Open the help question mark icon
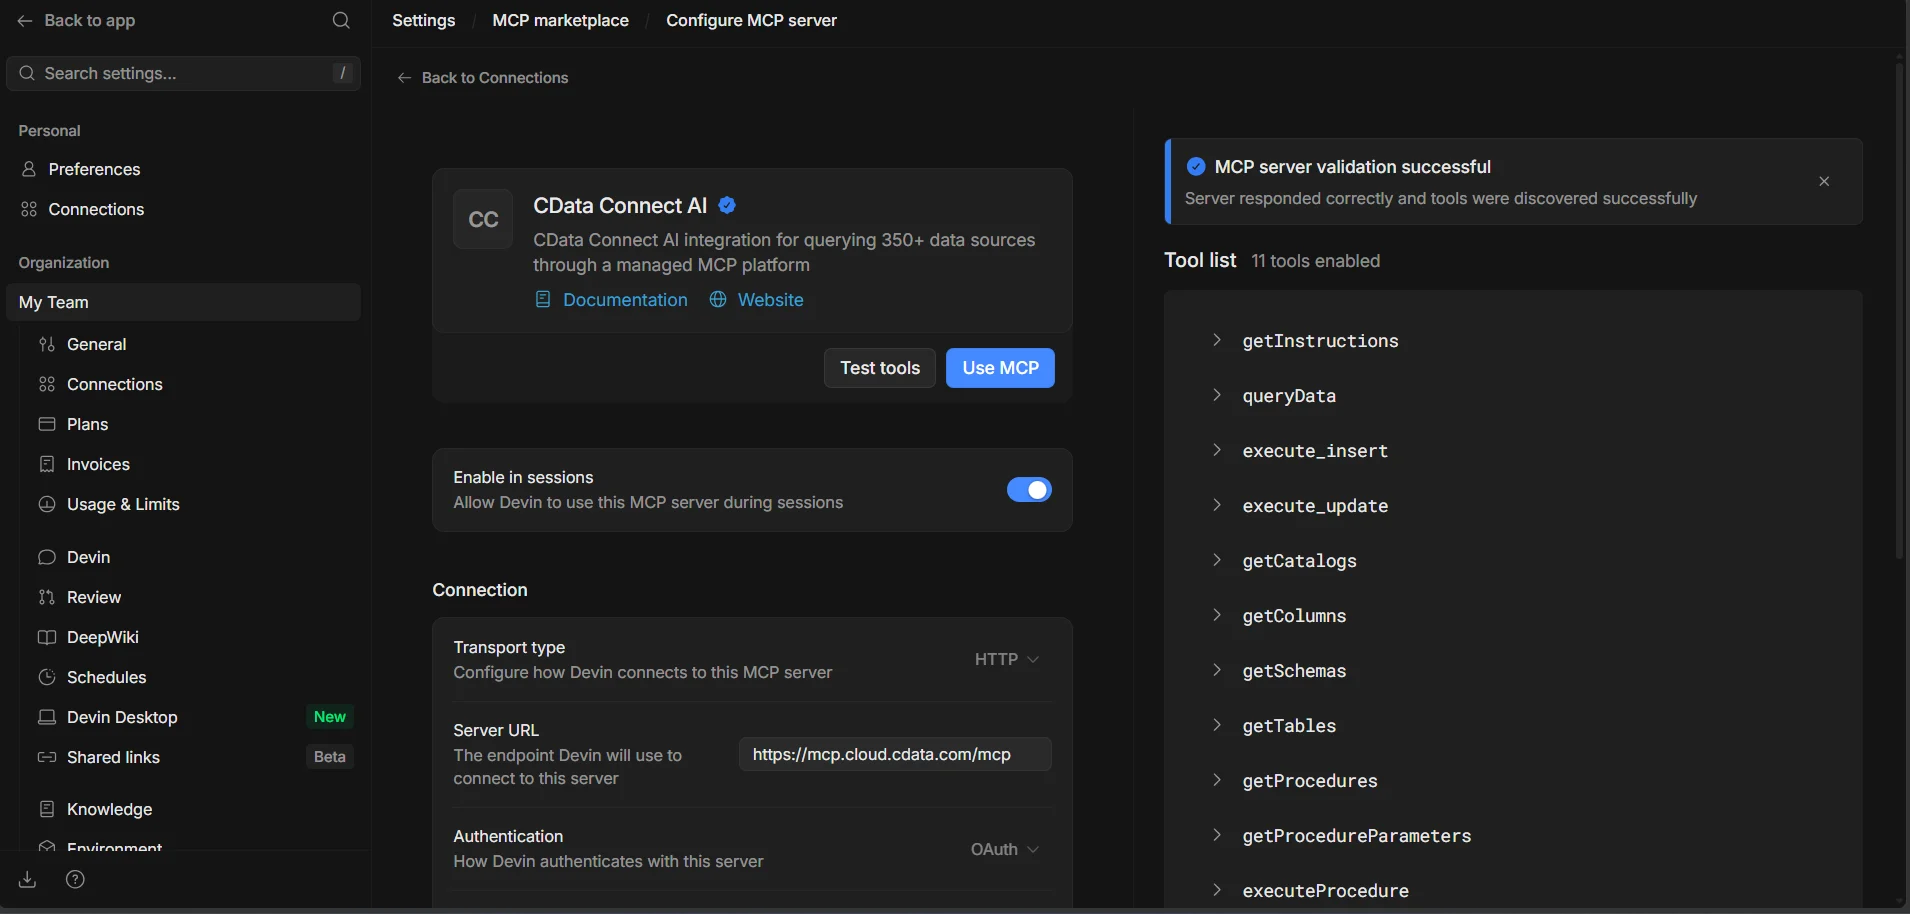Image resolution: width=1910 pixels, height=914 pixels. (x=75, y=880)
